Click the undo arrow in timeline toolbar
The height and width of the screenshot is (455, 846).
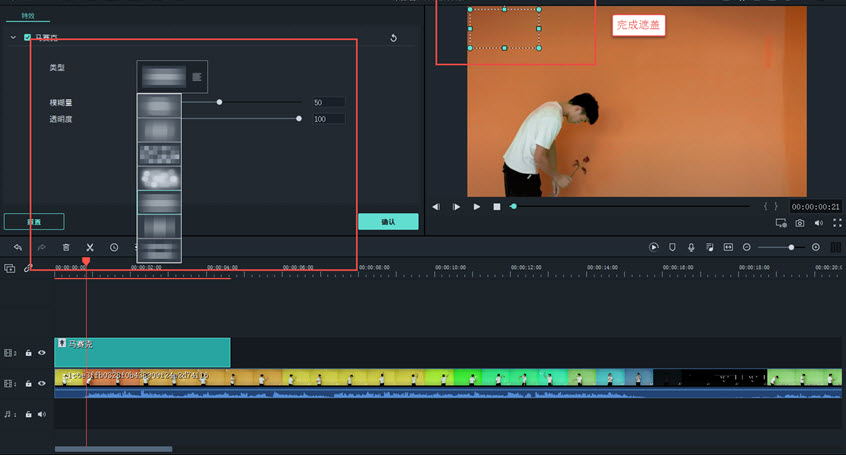coord(18,247)
